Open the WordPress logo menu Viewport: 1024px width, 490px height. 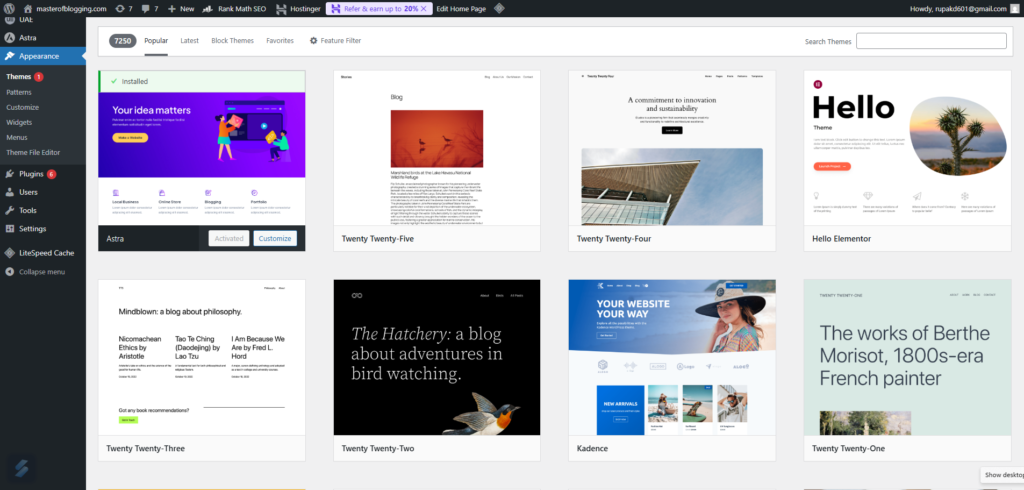(9, 8)
